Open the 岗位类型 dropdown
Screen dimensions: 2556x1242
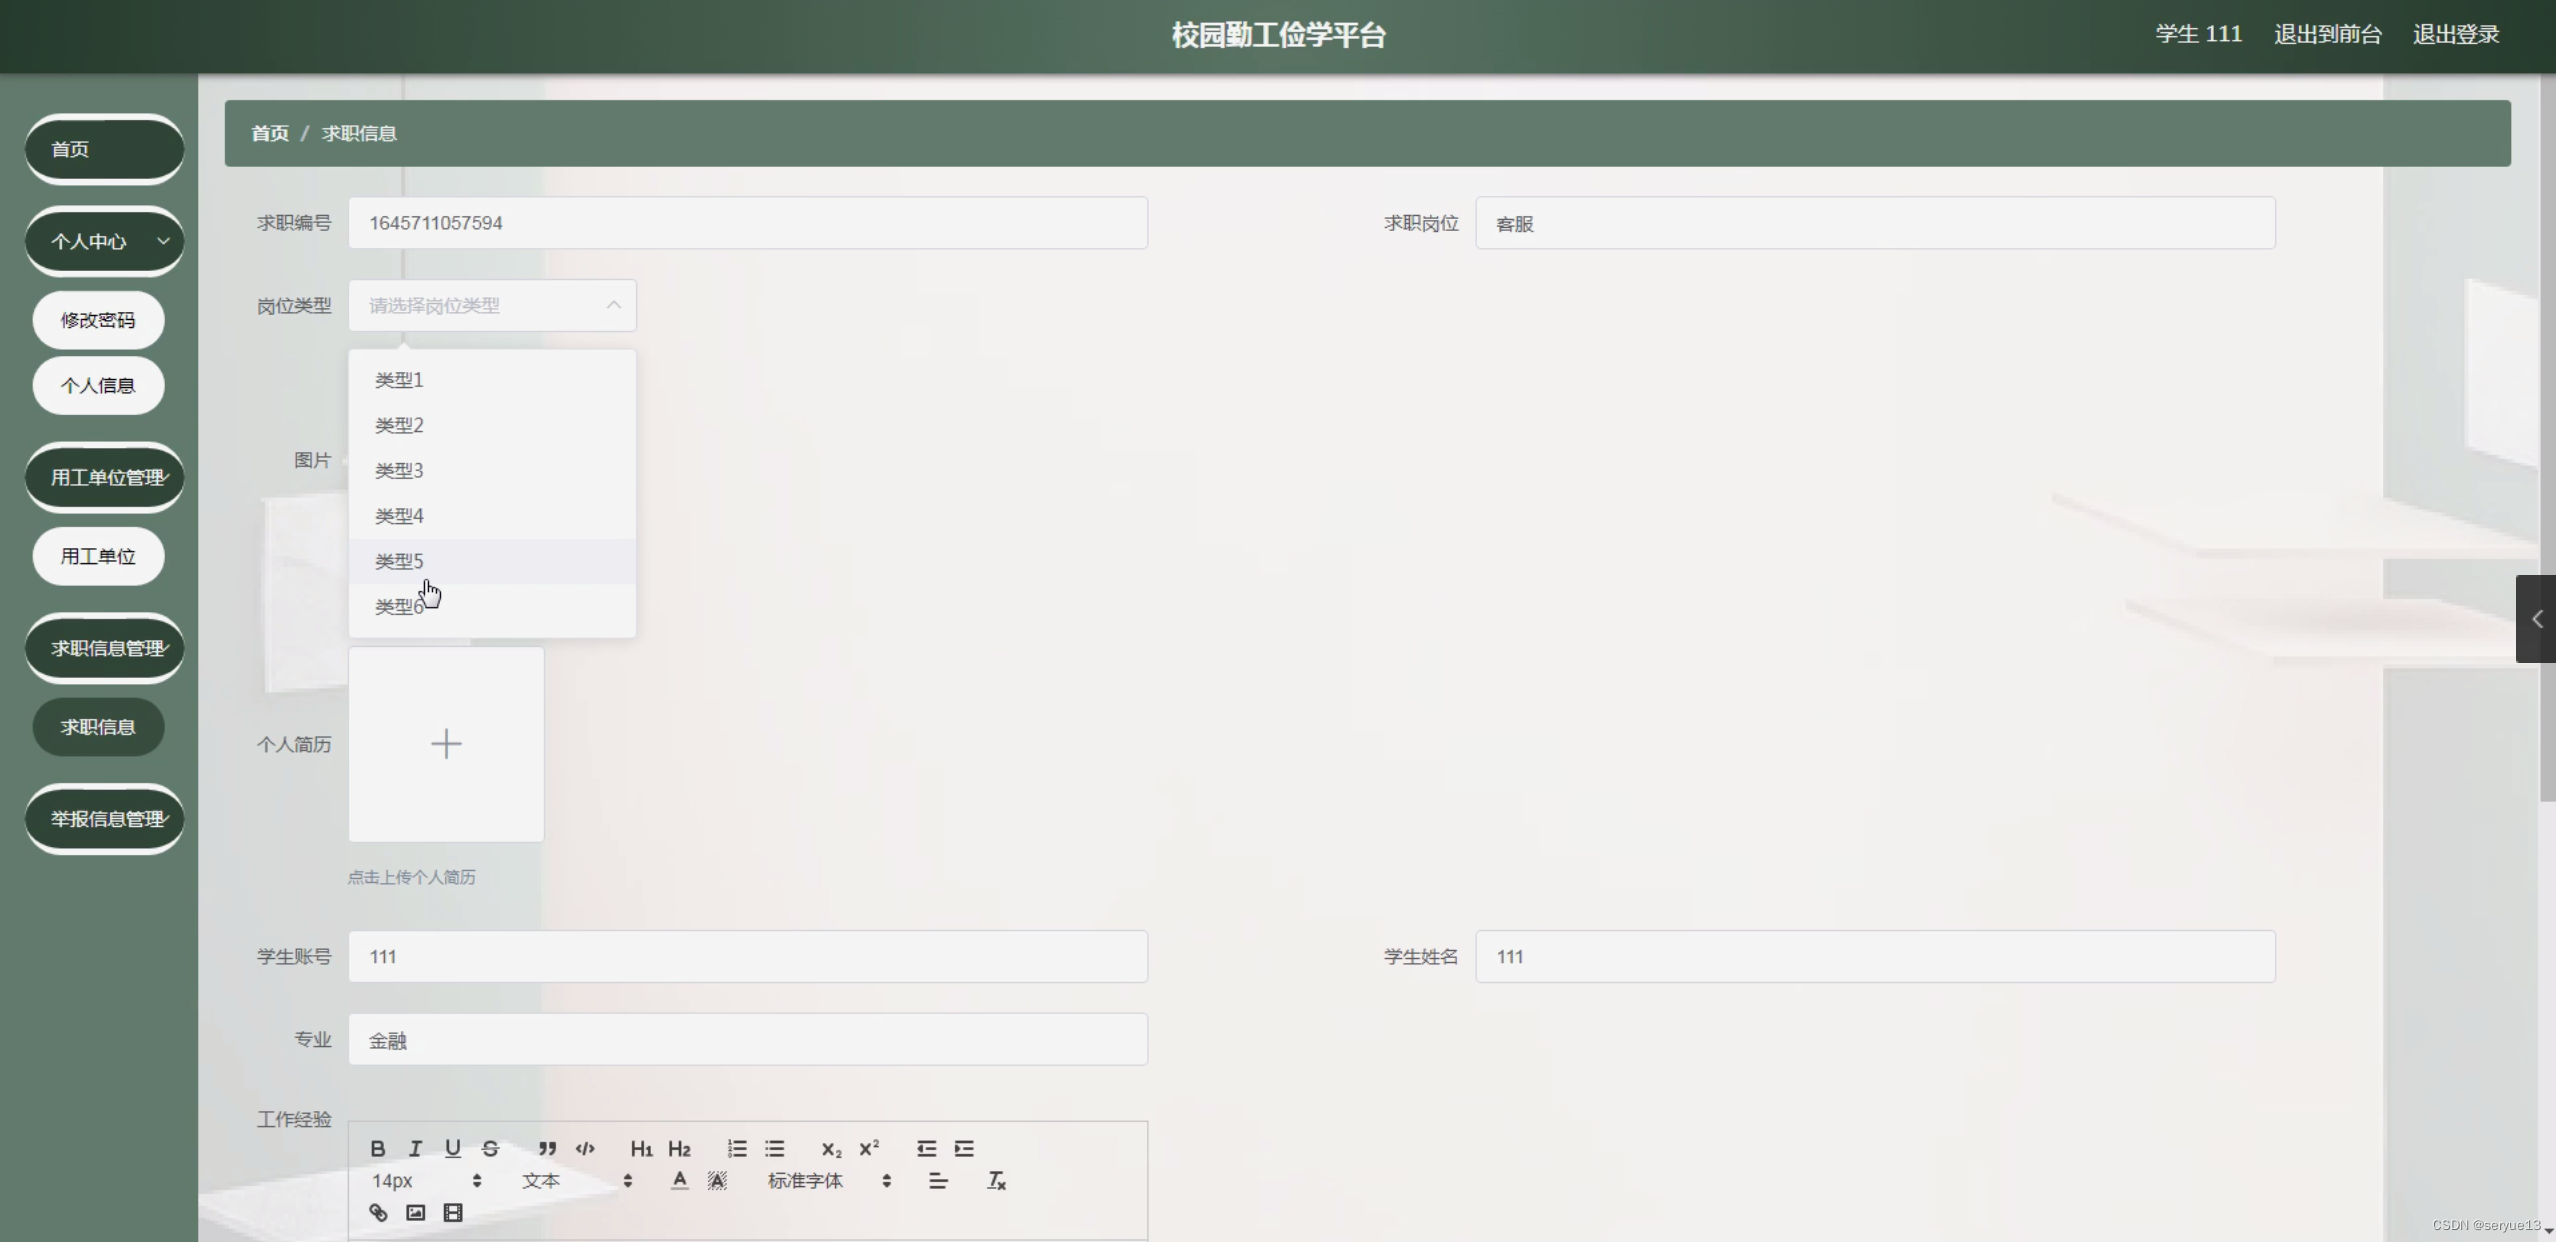[491, 305]
